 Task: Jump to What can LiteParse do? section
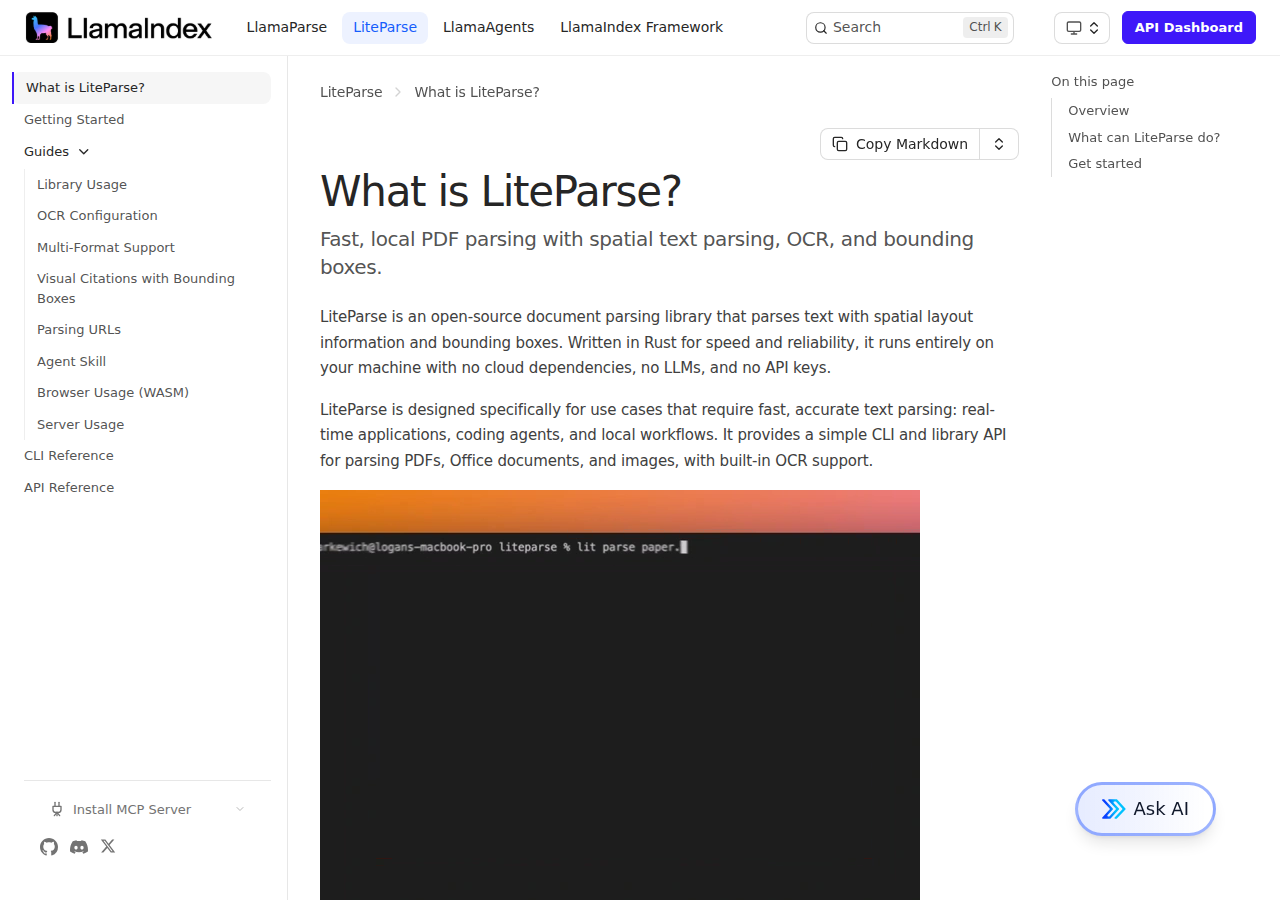[1144, 138]
